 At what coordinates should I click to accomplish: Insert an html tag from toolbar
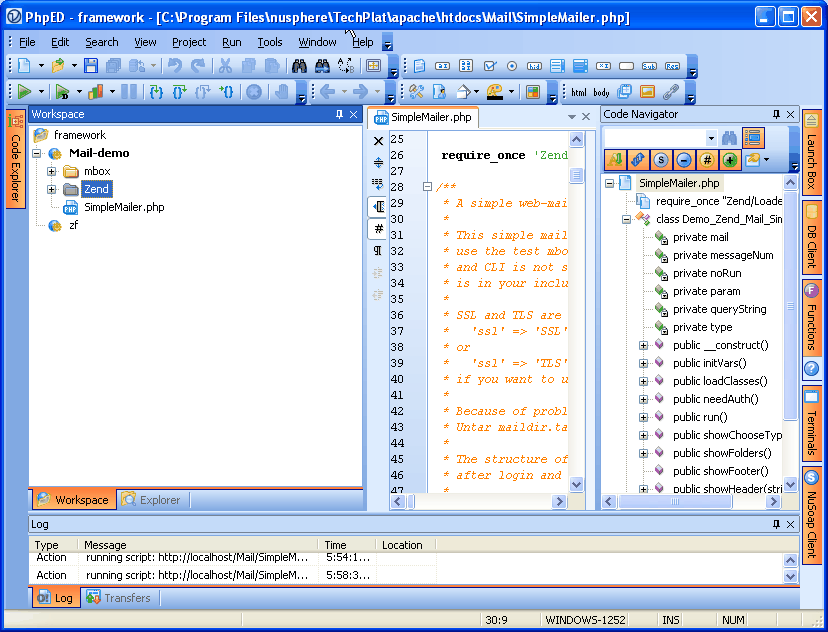[579, 92]
